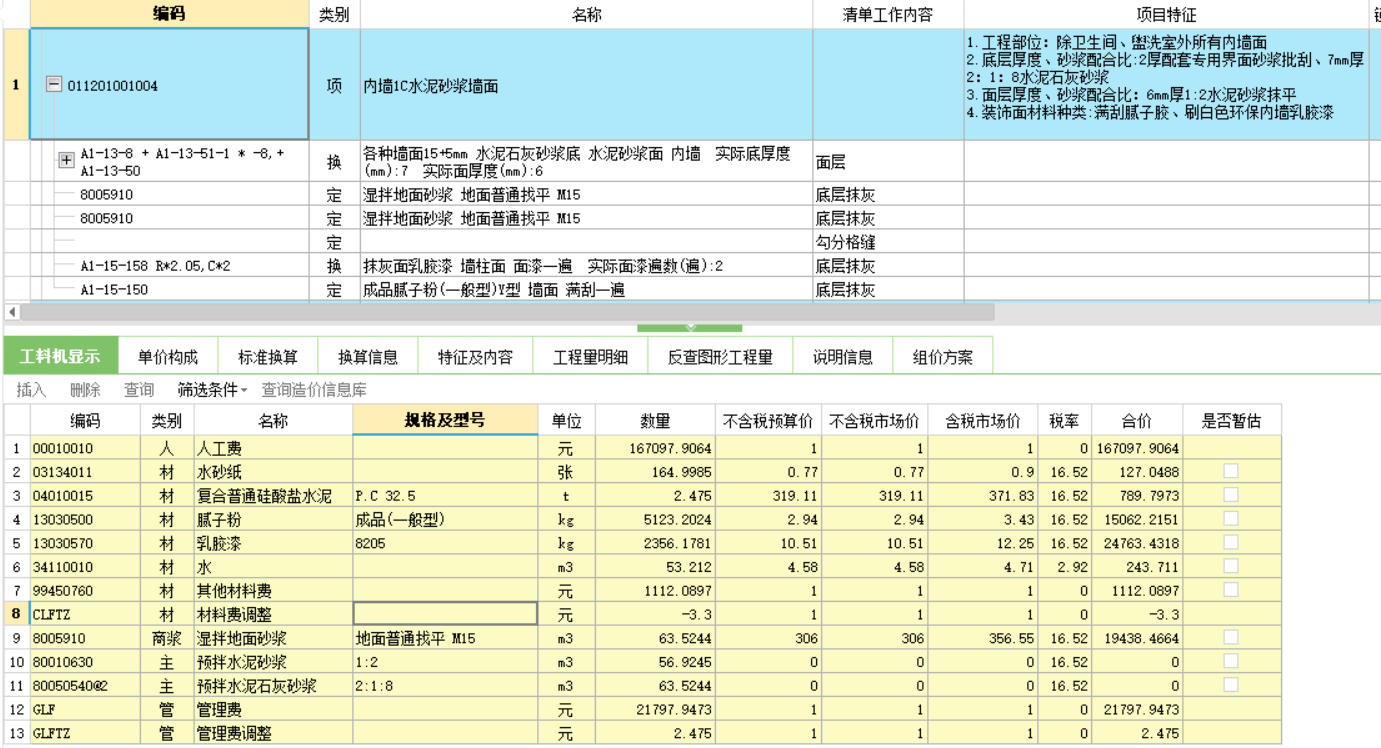Click the 查询造价信息库 button

click(x=314, y=389)
